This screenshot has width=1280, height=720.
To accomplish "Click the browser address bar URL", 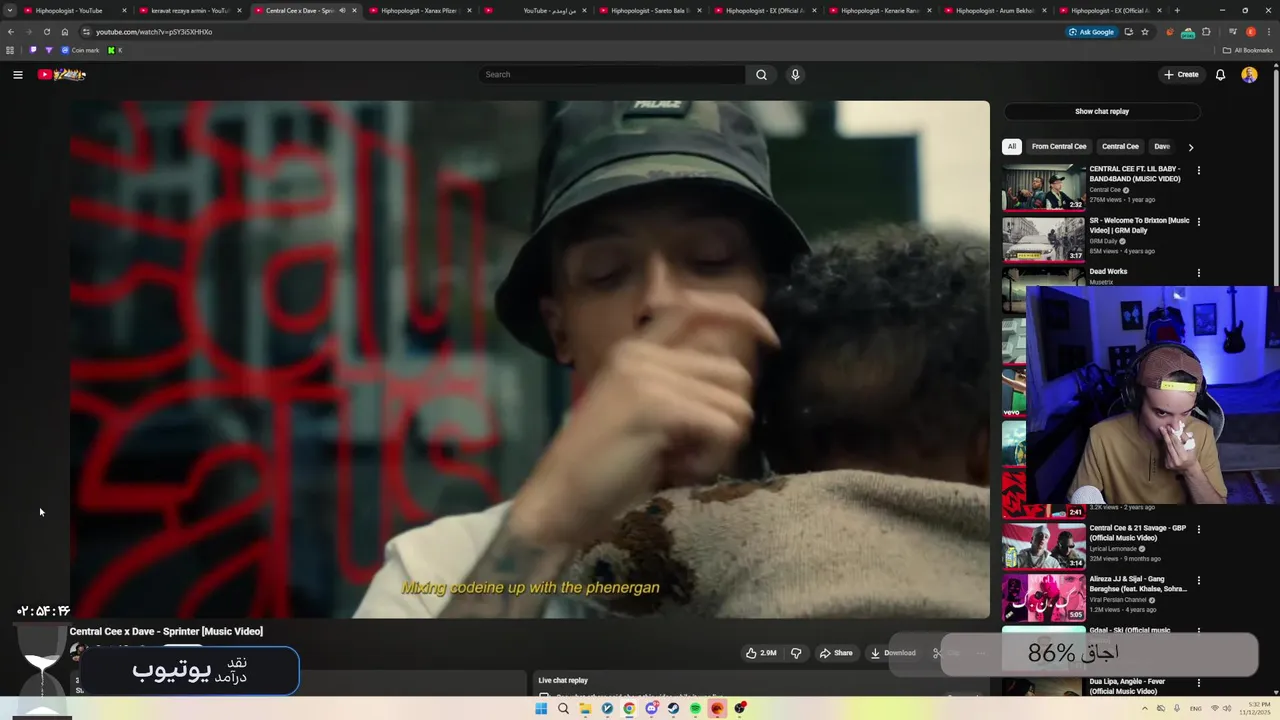I will coord(154,32).
